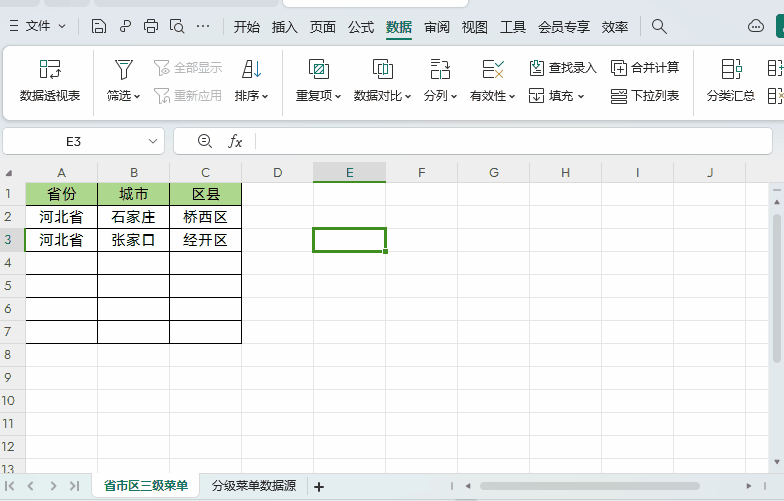Screen dimensions: 784x501
Task: Select the cell containing 张家口
Action: pos(134,240)
